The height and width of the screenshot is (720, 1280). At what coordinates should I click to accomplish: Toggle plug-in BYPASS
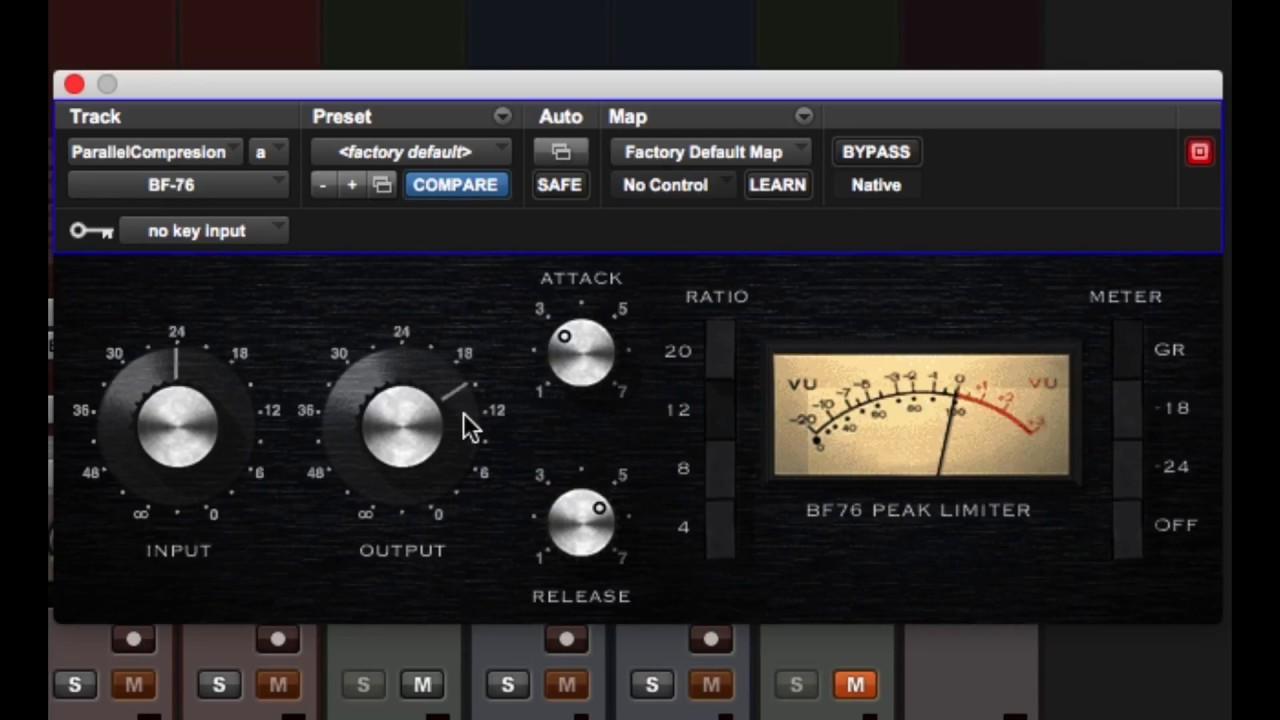coord(876,152)
